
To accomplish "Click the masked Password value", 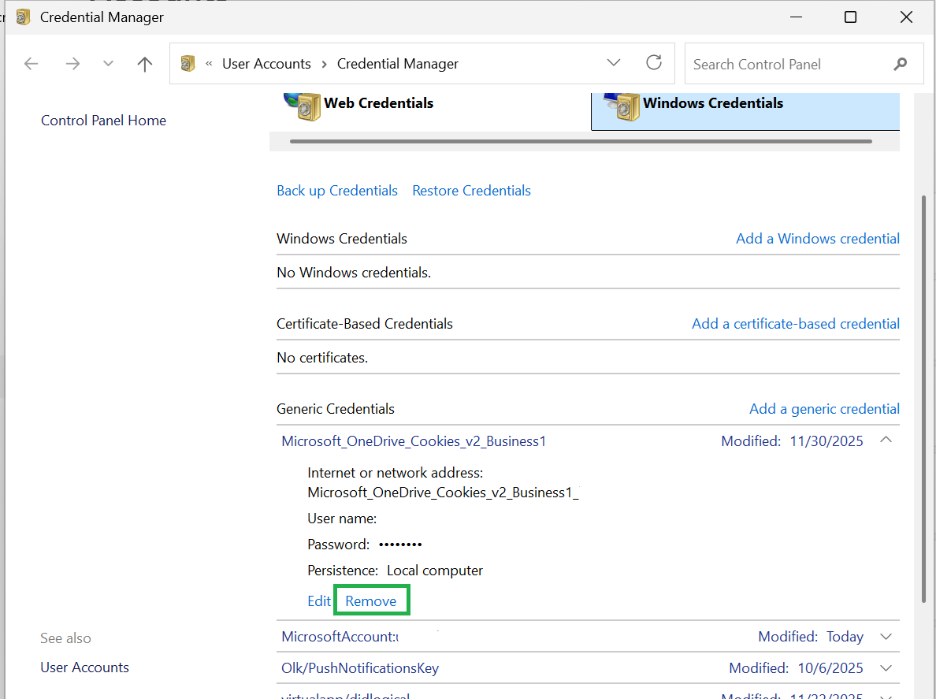I will click(401, 544).
